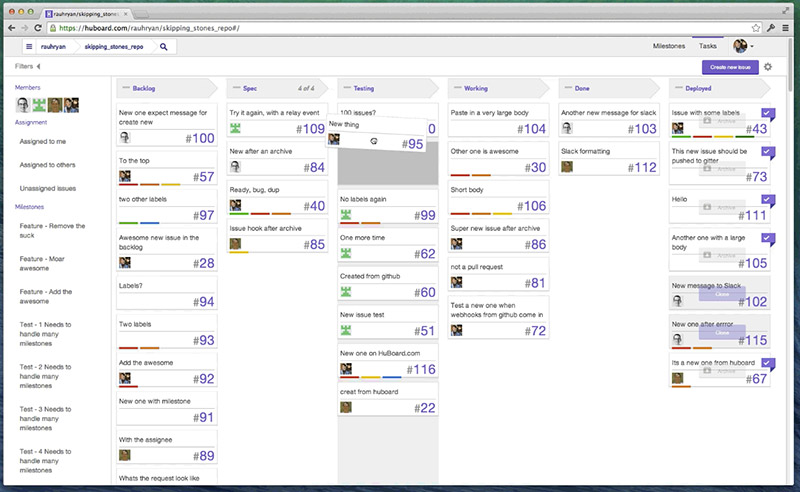Click the browser address bar
This screenshot has width=800, height=492.
click(x=398, y=28)
